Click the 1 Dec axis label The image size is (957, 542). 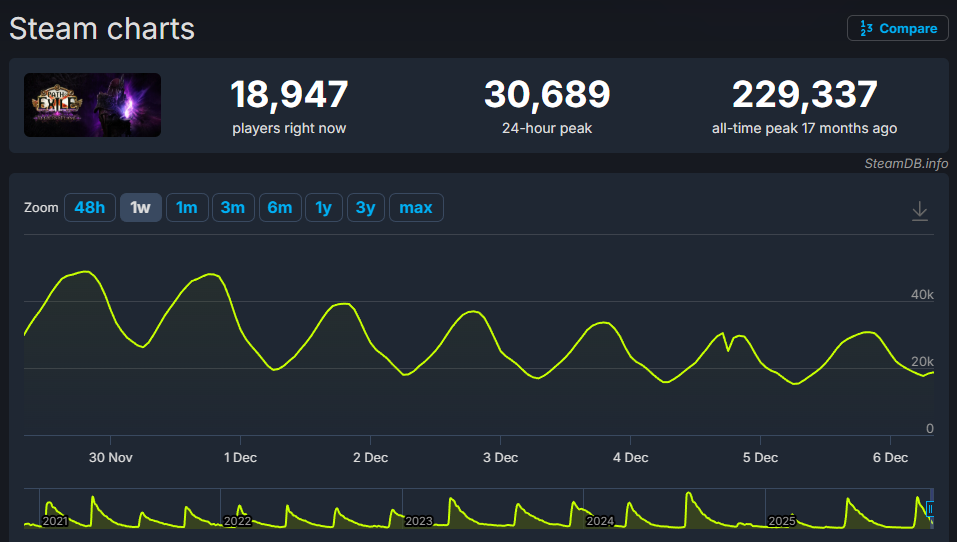click(x=240, y=458)
